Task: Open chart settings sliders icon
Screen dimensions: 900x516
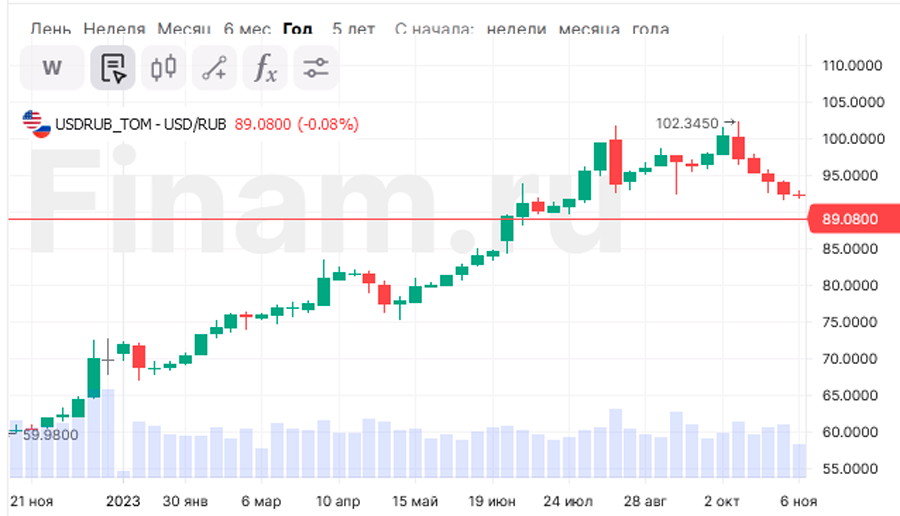Action: [x=316, y=68]
